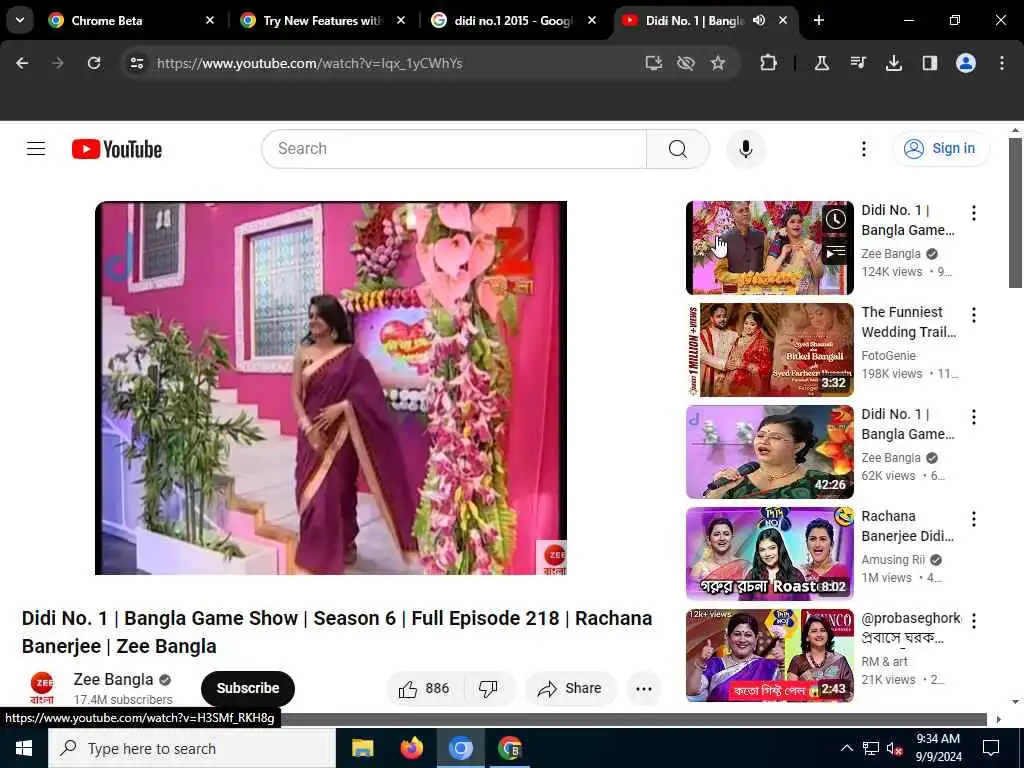Go back to previous page
The width and height of the screenshot is (1024, 768).
coord(22,63)
